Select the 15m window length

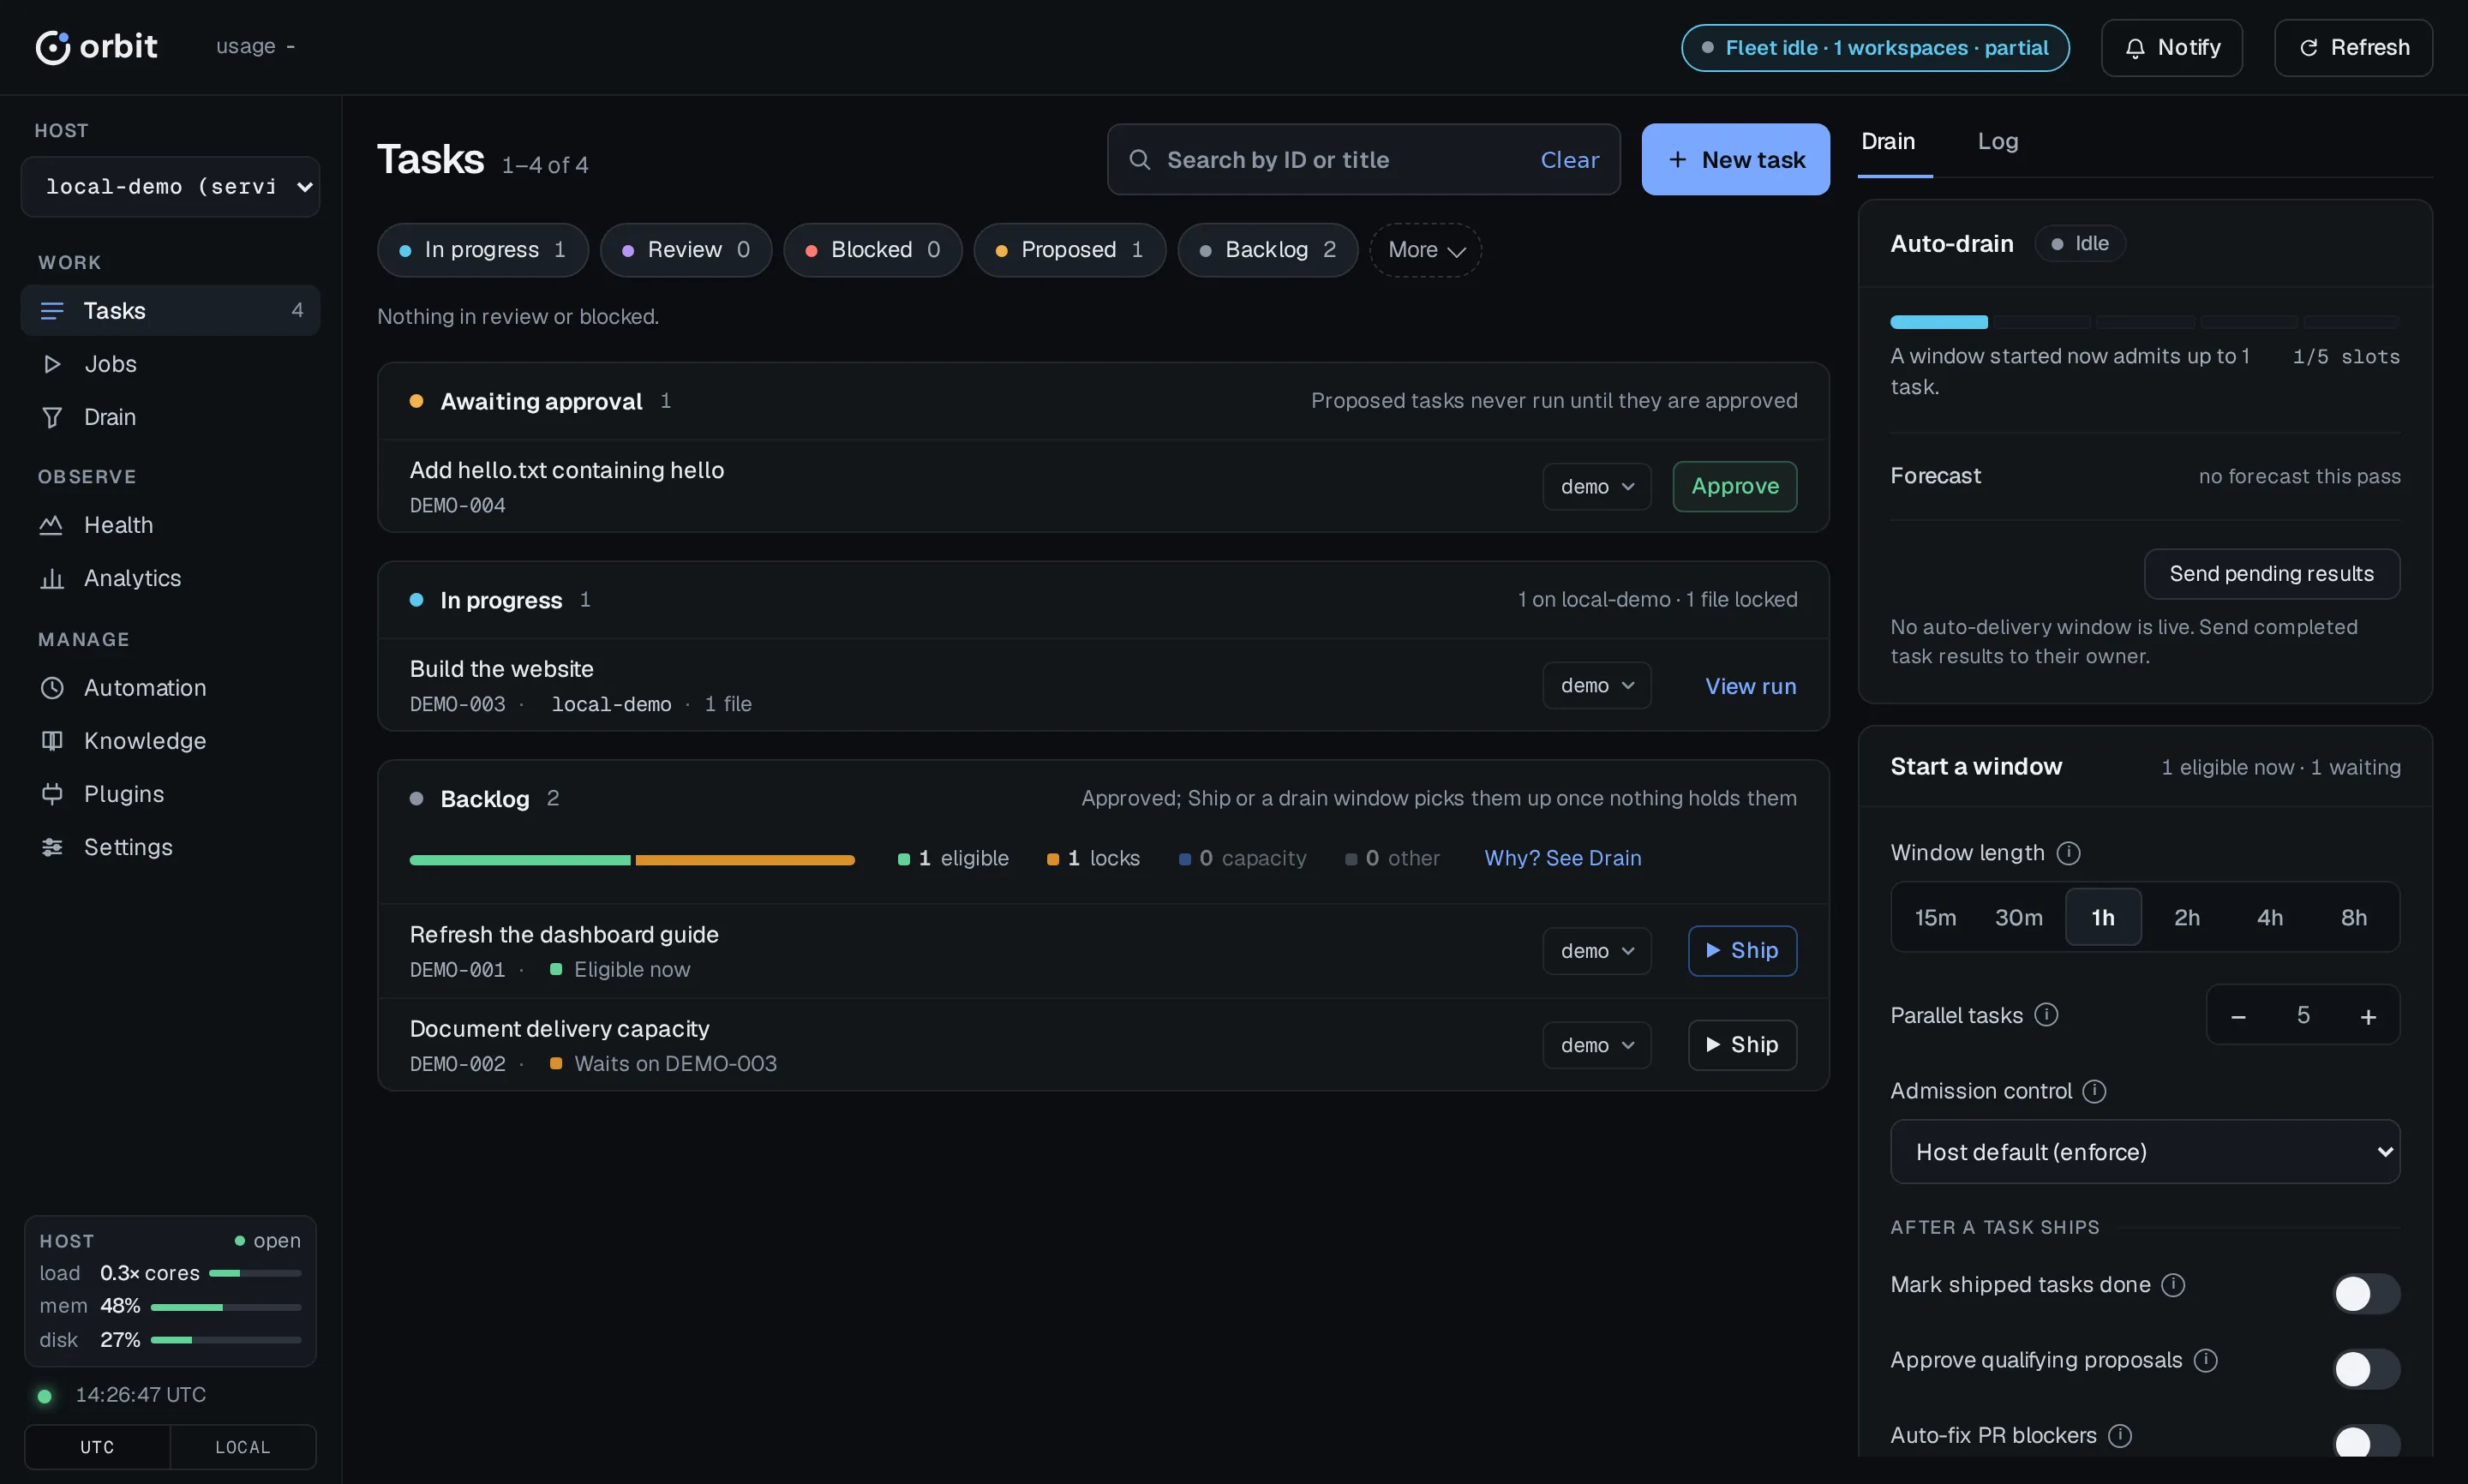click(1935, 917)
